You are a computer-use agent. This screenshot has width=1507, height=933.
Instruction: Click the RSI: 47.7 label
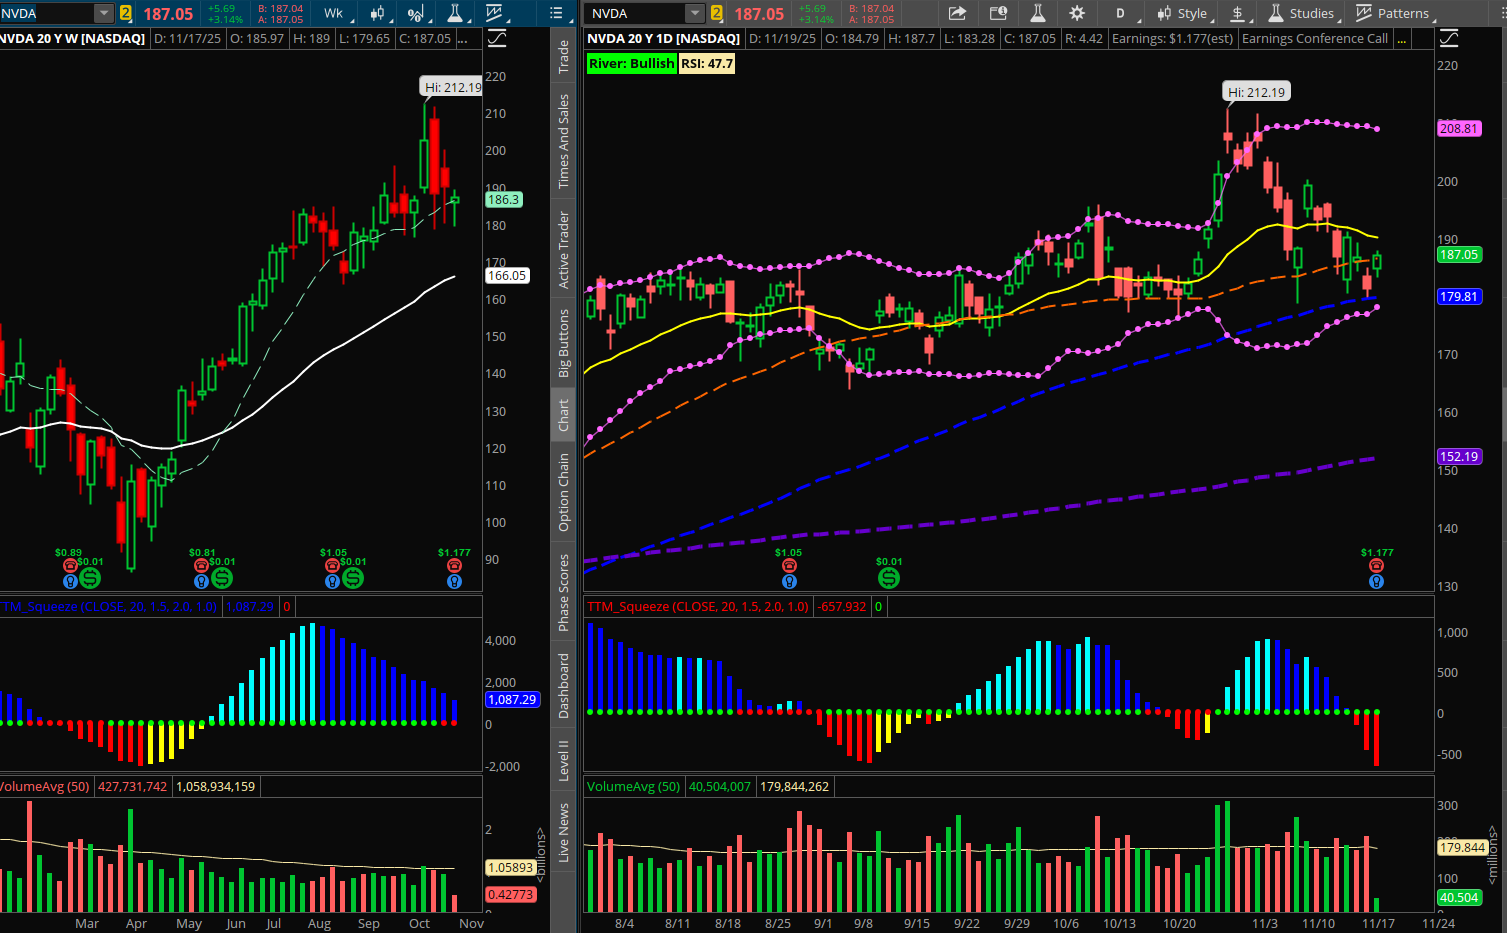(707, 63)
